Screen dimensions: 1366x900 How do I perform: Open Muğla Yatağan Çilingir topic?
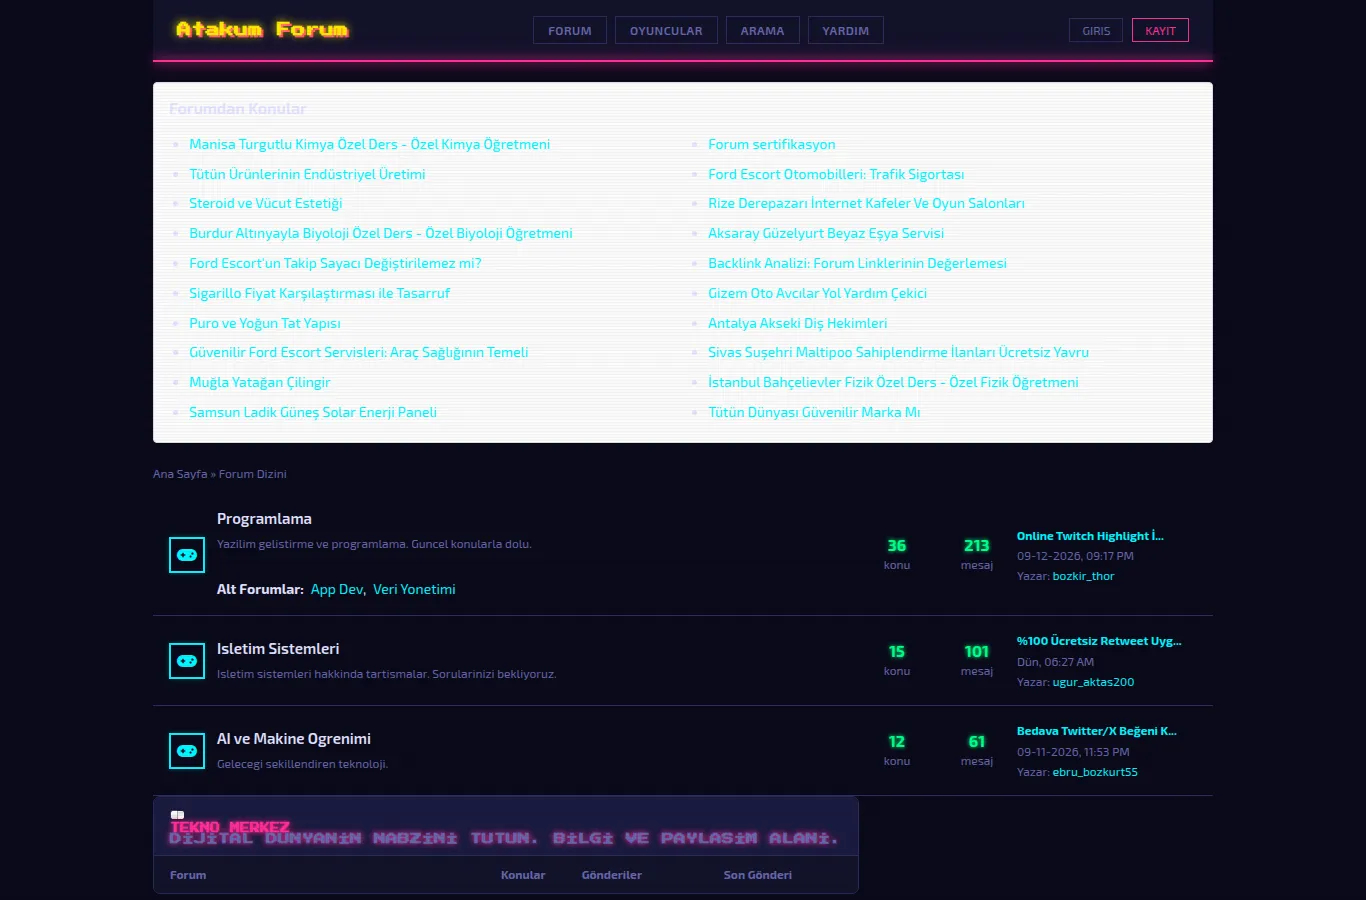coord(260,383)
